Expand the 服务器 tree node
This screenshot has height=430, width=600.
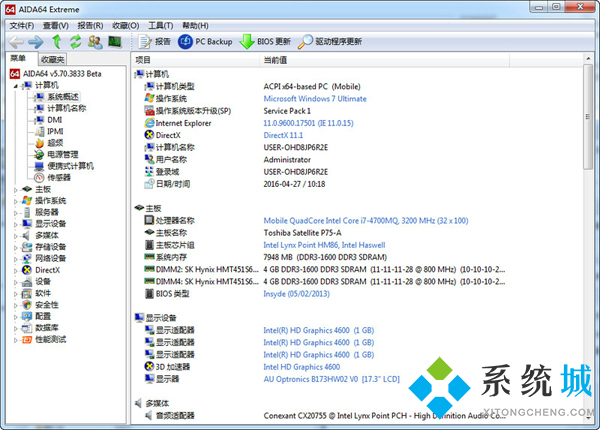[x=16, y=213]
